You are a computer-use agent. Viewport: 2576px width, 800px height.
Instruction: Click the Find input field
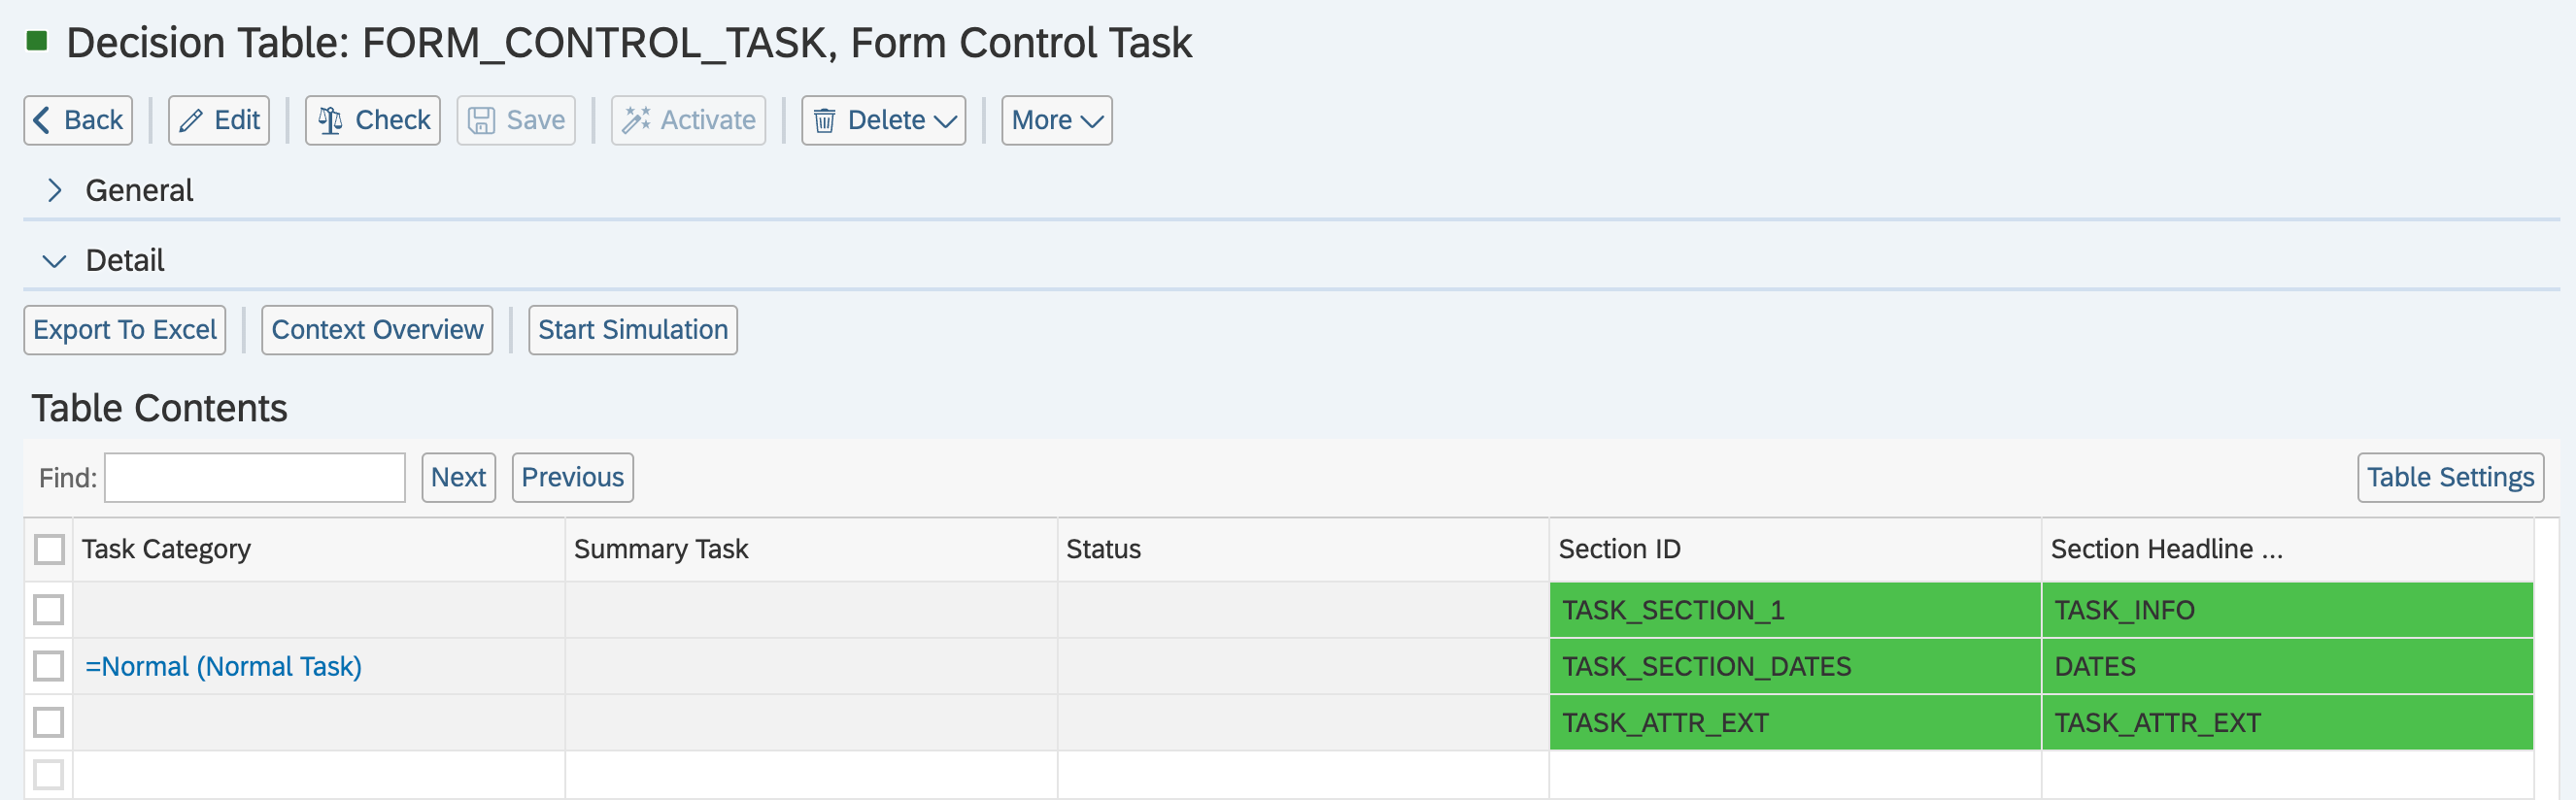[x=255, y=478]
